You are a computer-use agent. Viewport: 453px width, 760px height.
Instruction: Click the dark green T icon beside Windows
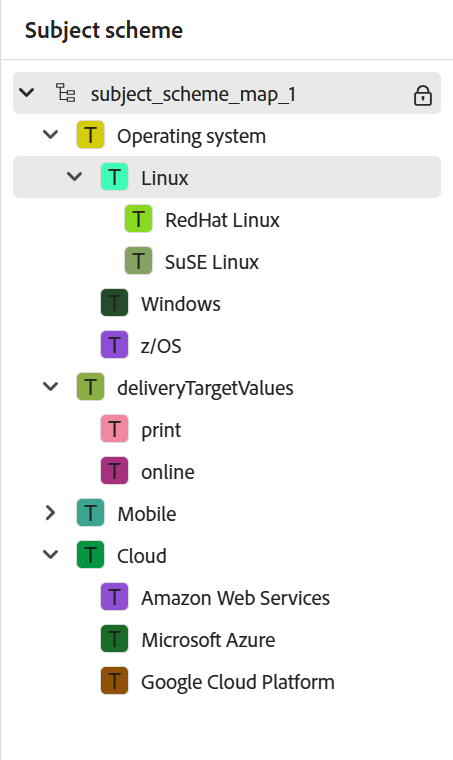pos(114,303)
